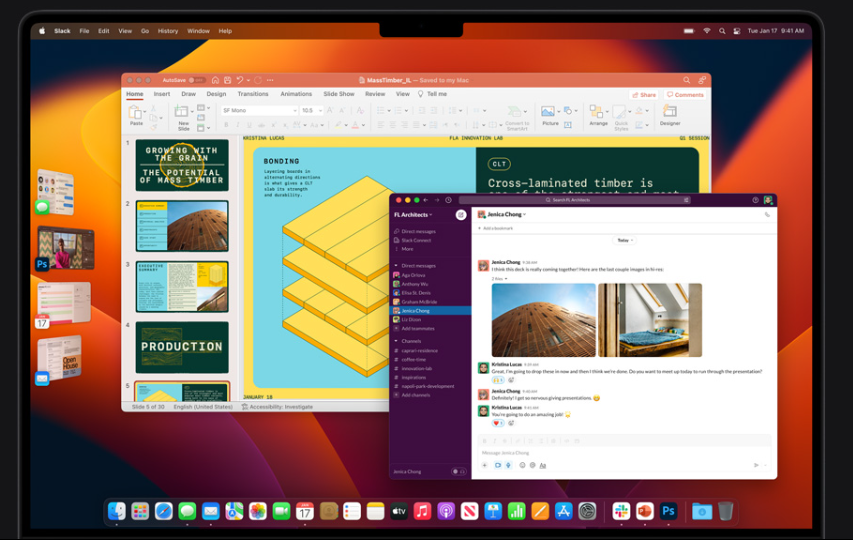Click the Slack user profile avatar
The height and width of the screenshot is (540, 853).
[768, 200]
